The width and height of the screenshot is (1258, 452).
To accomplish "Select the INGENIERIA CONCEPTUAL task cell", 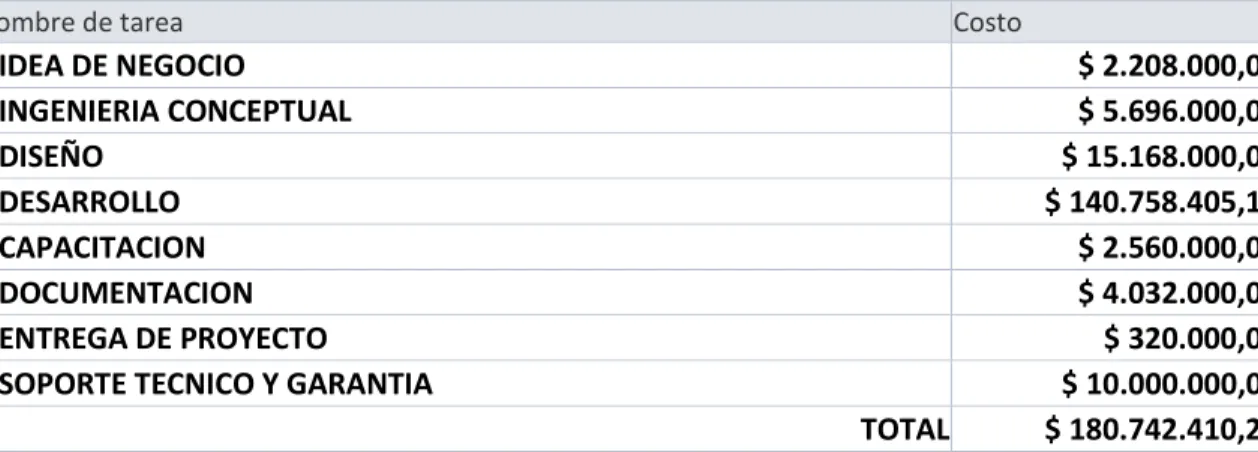I will coord(475,111).
